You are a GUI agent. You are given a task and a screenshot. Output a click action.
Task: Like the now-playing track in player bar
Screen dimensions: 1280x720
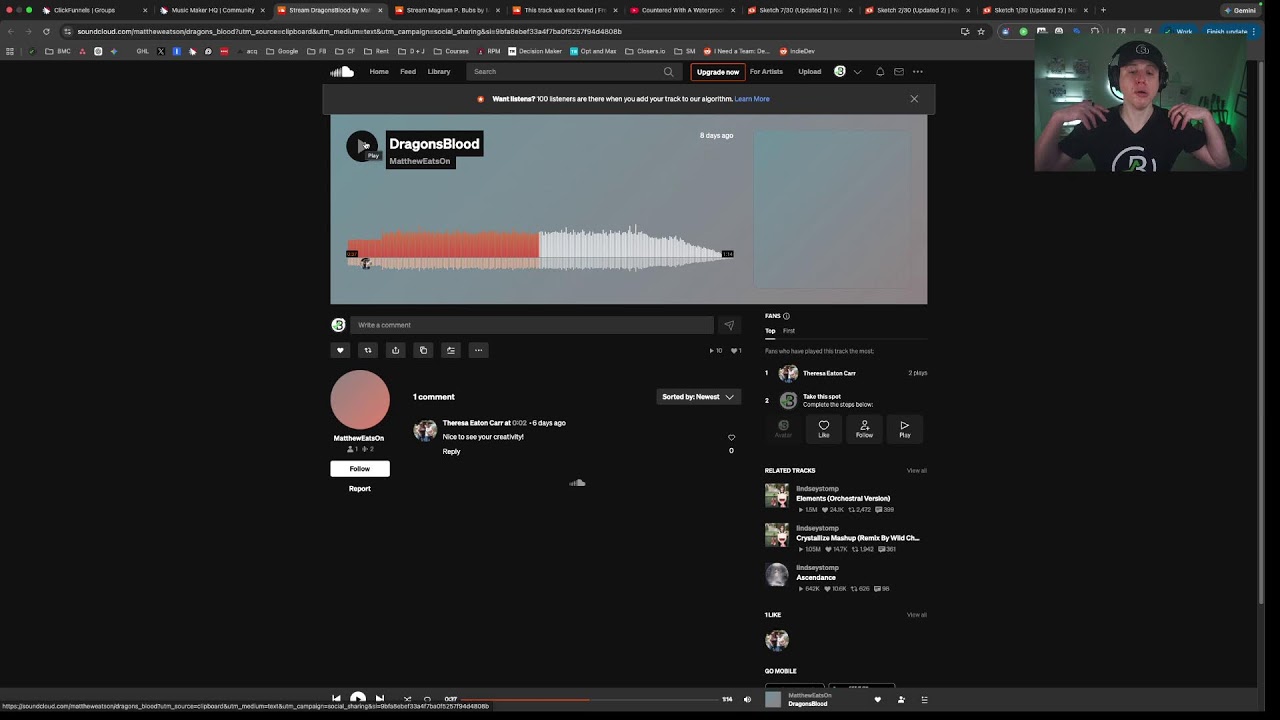pos(878,700)
